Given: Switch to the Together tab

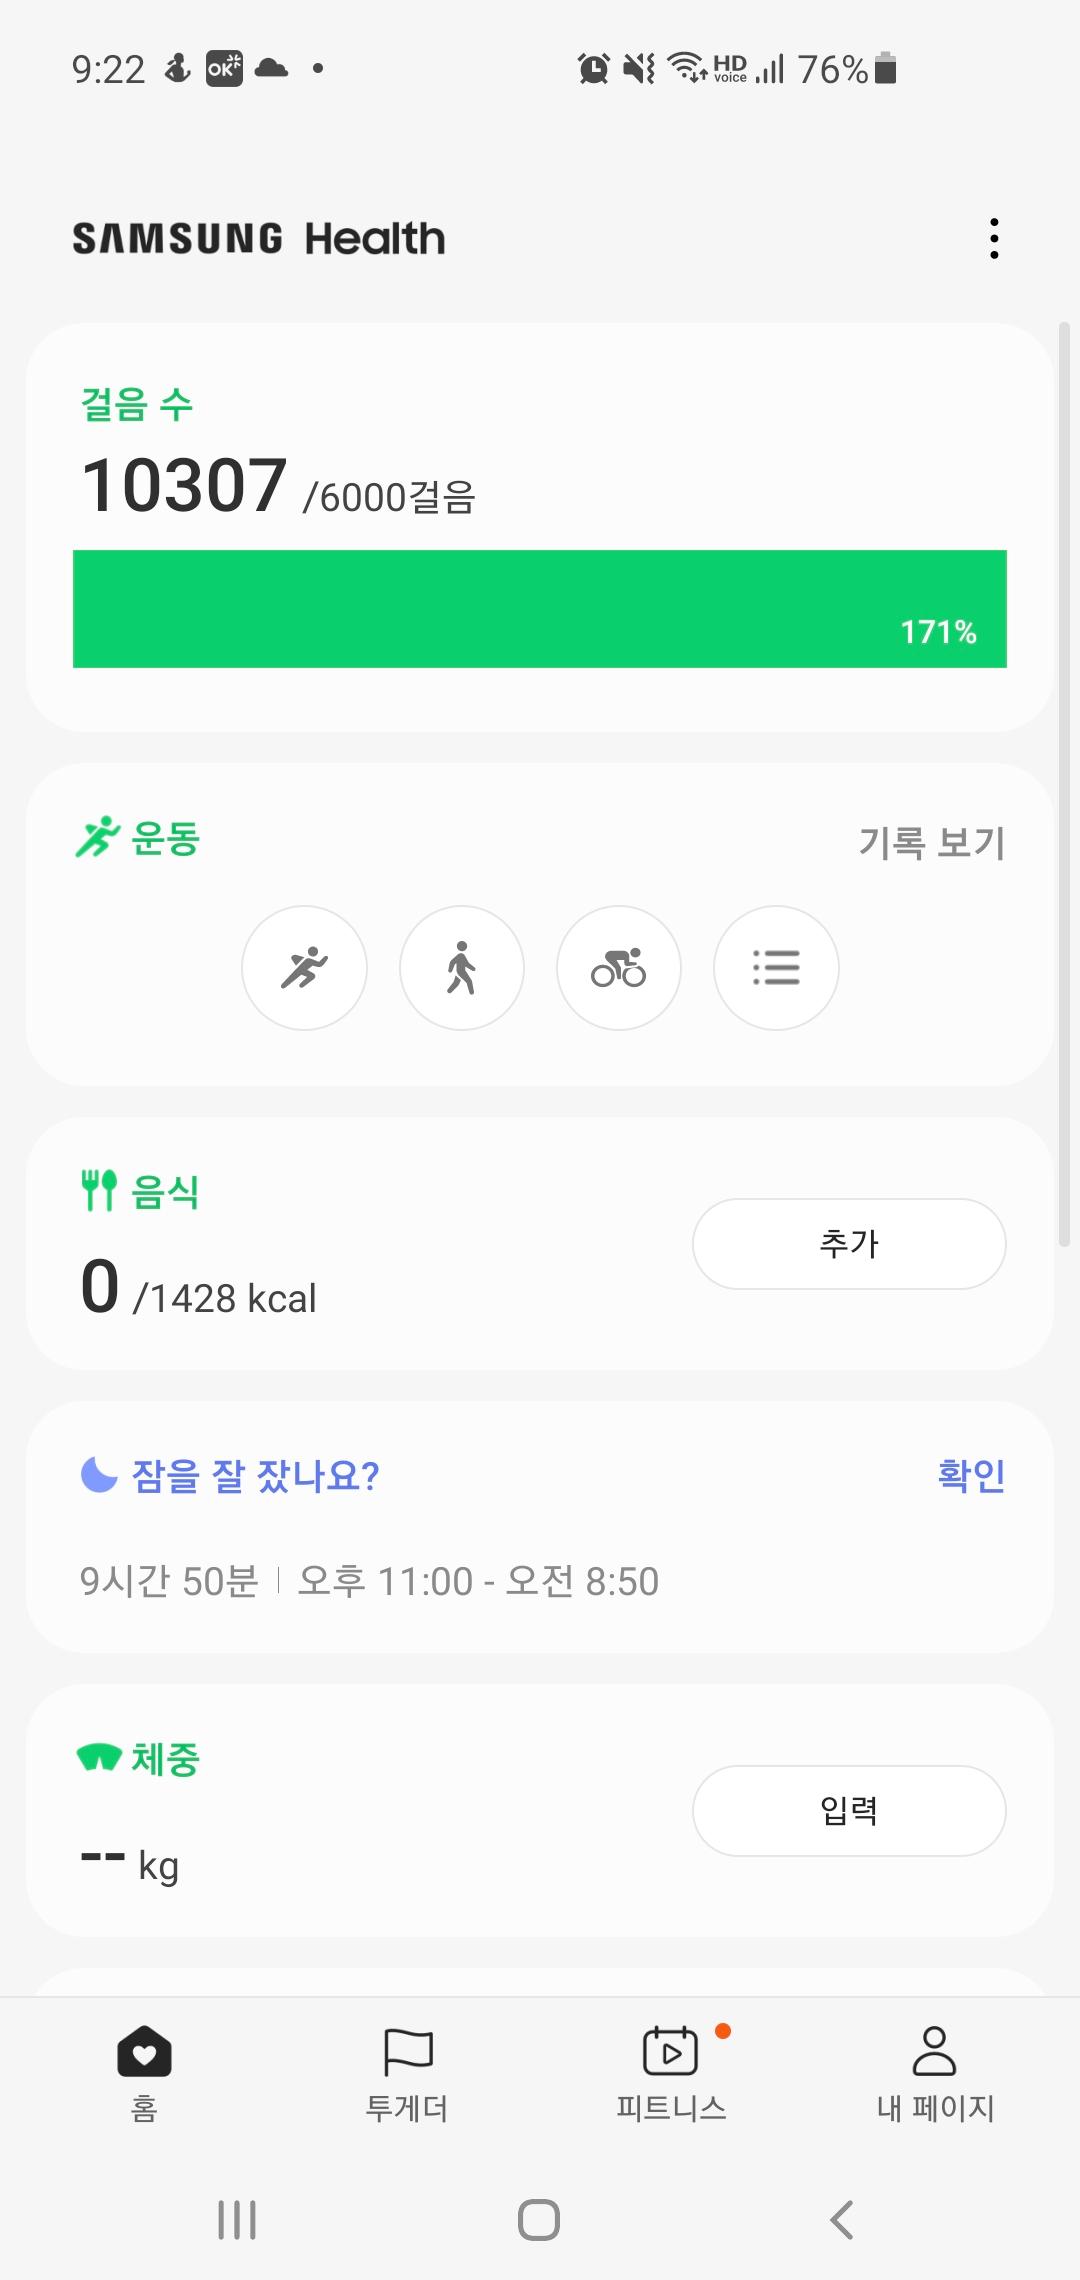Looking at the screenshot, I should pyautogui.click(x=407, y=2072).
